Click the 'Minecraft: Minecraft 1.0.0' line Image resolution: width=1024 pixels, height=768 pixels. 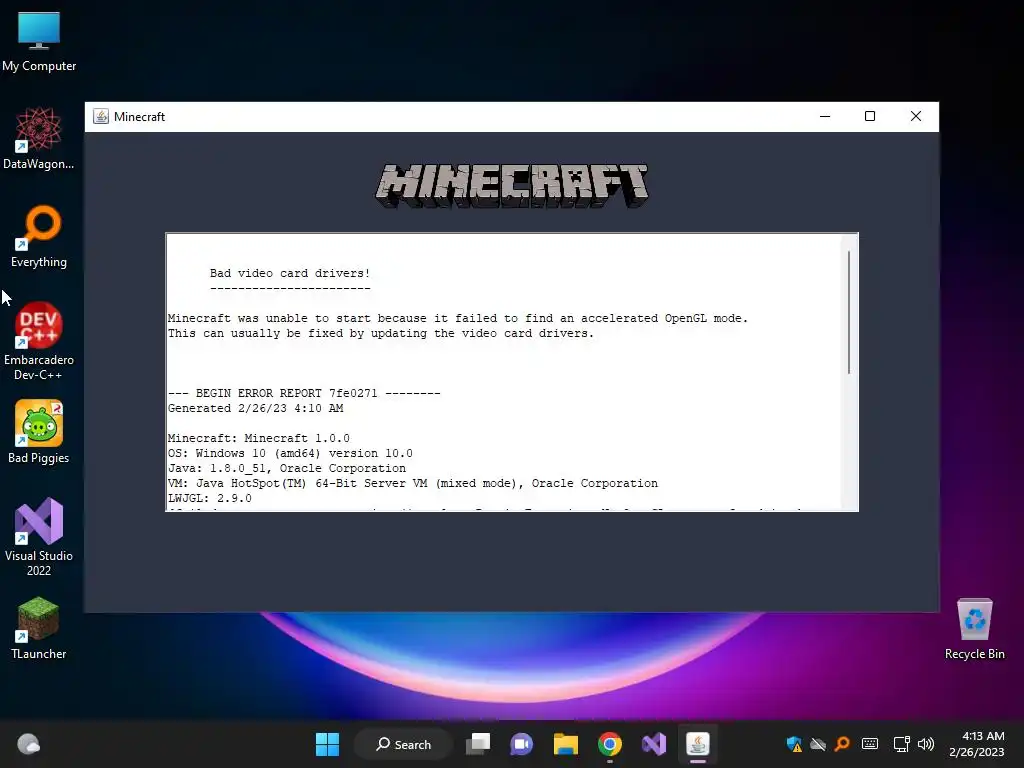(259, 438)
